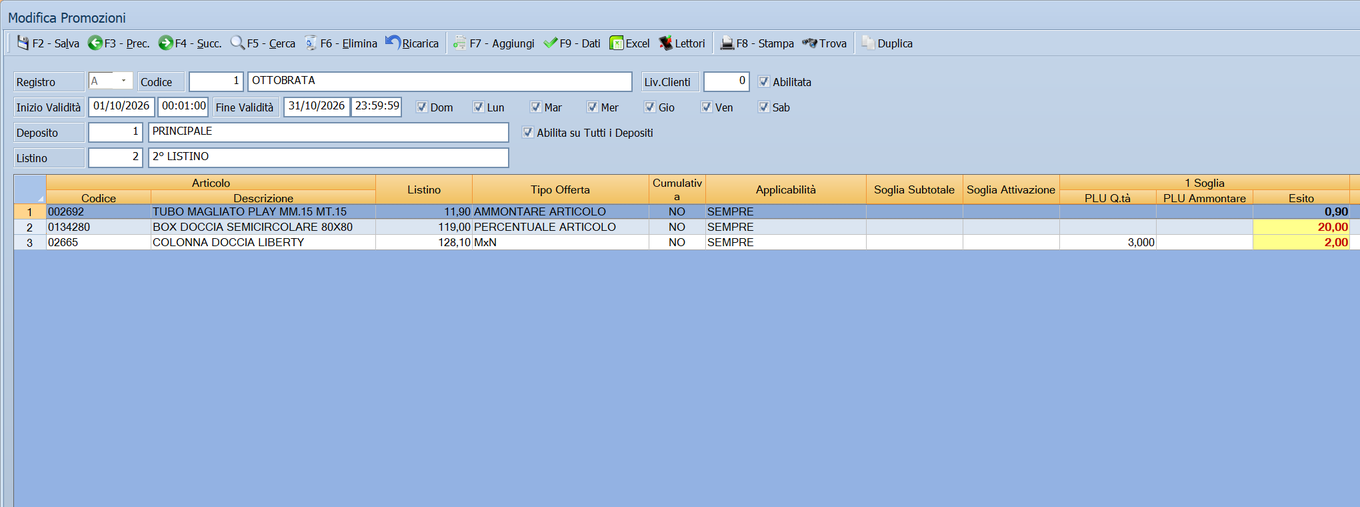Click the Esito column header
This screenshot has width=1360, height=507.
[1301, 198]
